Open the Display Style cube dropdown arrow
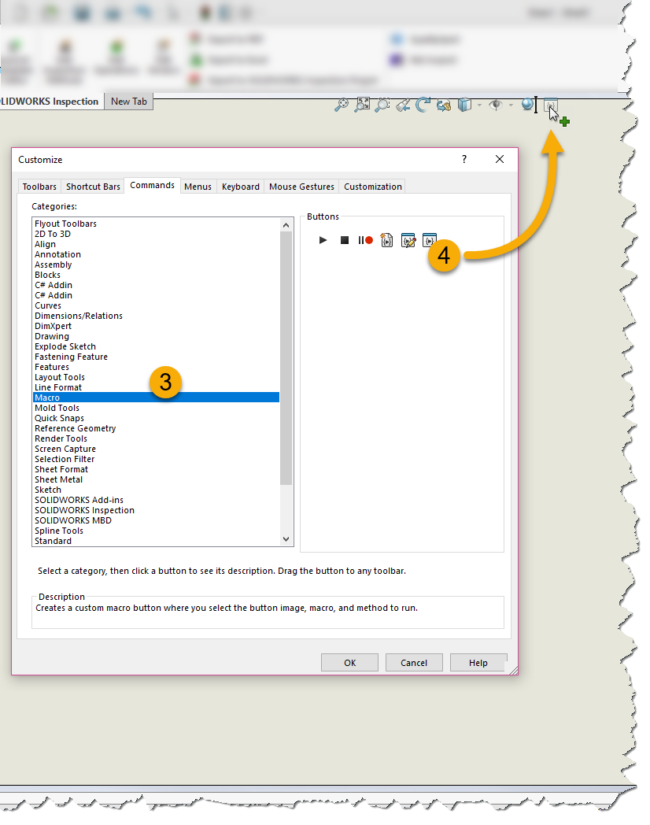 (479, 105)
